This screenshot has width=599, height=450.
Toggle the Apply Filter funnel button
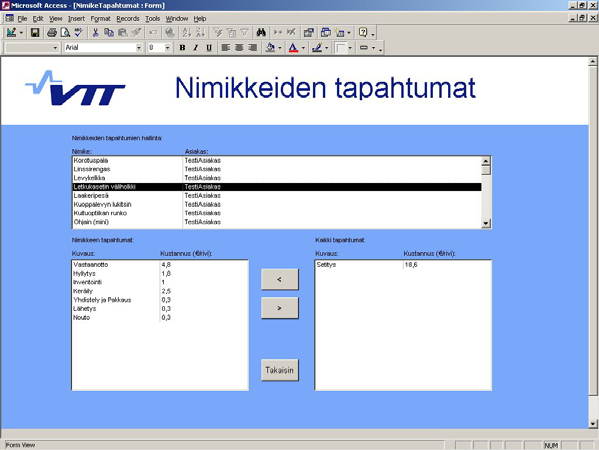244,33
